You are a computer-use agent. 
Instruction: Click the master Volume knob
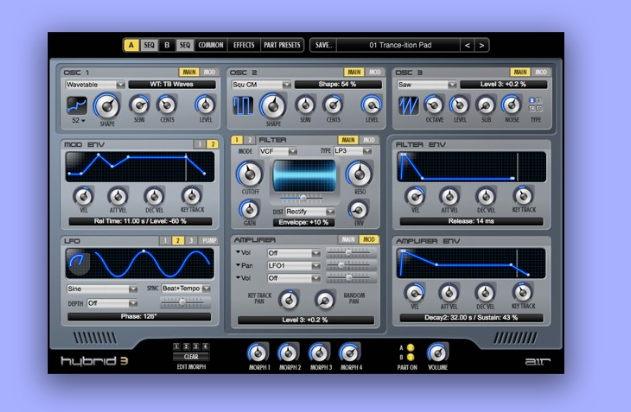point(437,352)
